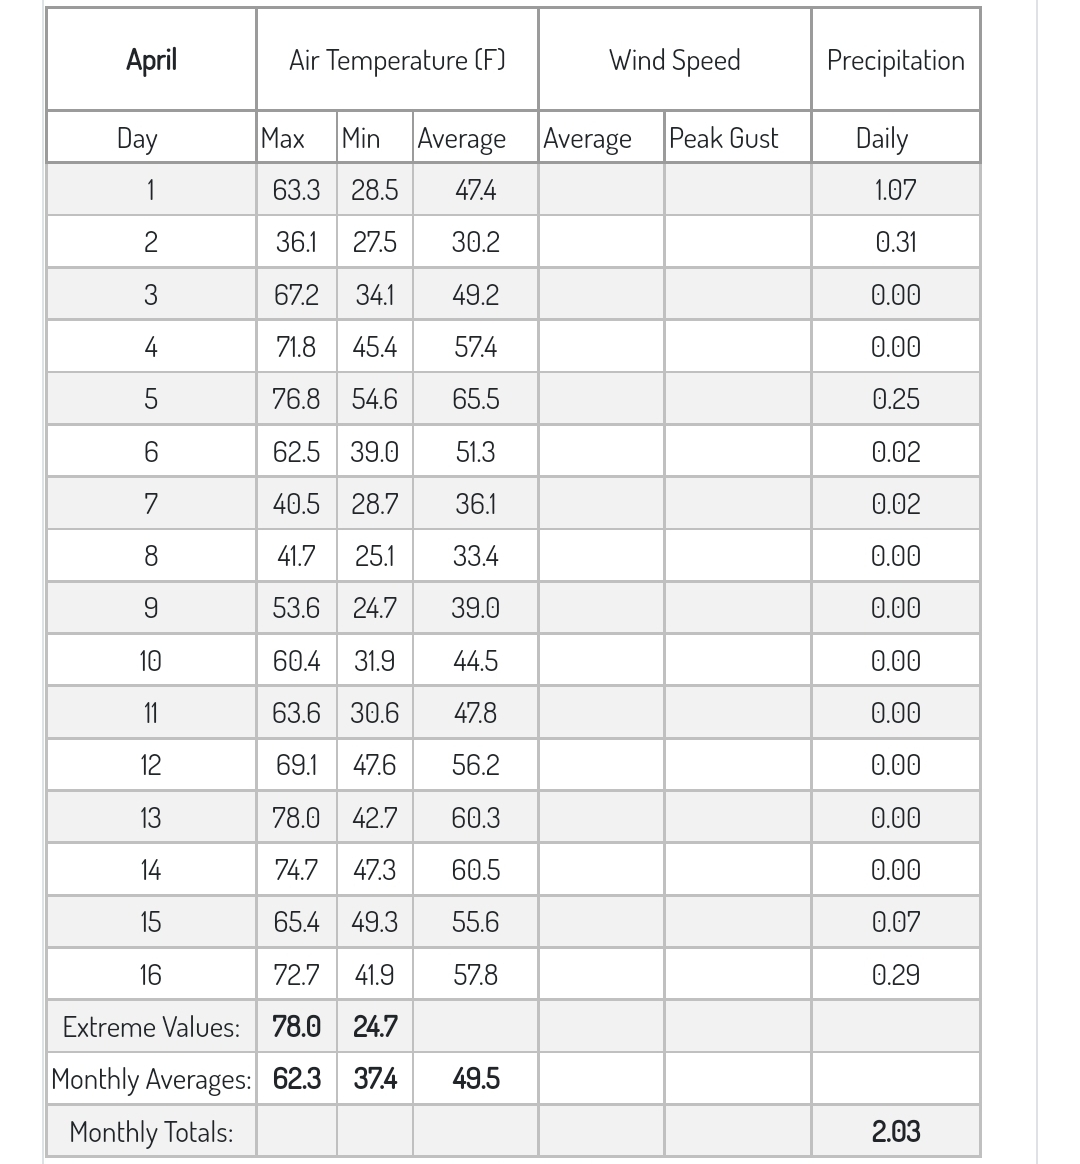Click day 12 min temperature 47.6
Viewport: 1080px width, 1164px height.
coord(374,765)
